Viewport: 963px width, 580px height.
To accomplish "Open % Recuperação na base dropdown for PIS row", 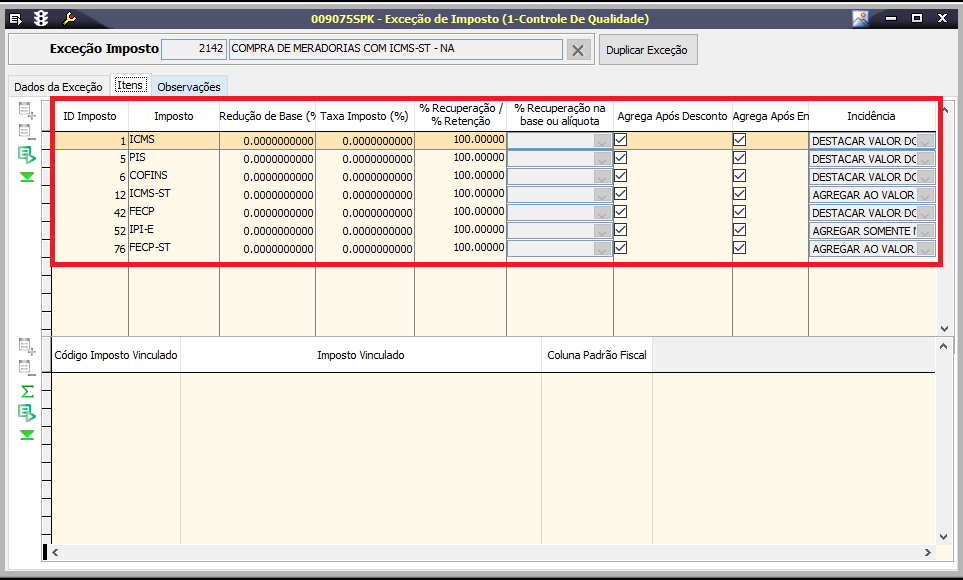I will pyautogui.click(x=601, y=159).
